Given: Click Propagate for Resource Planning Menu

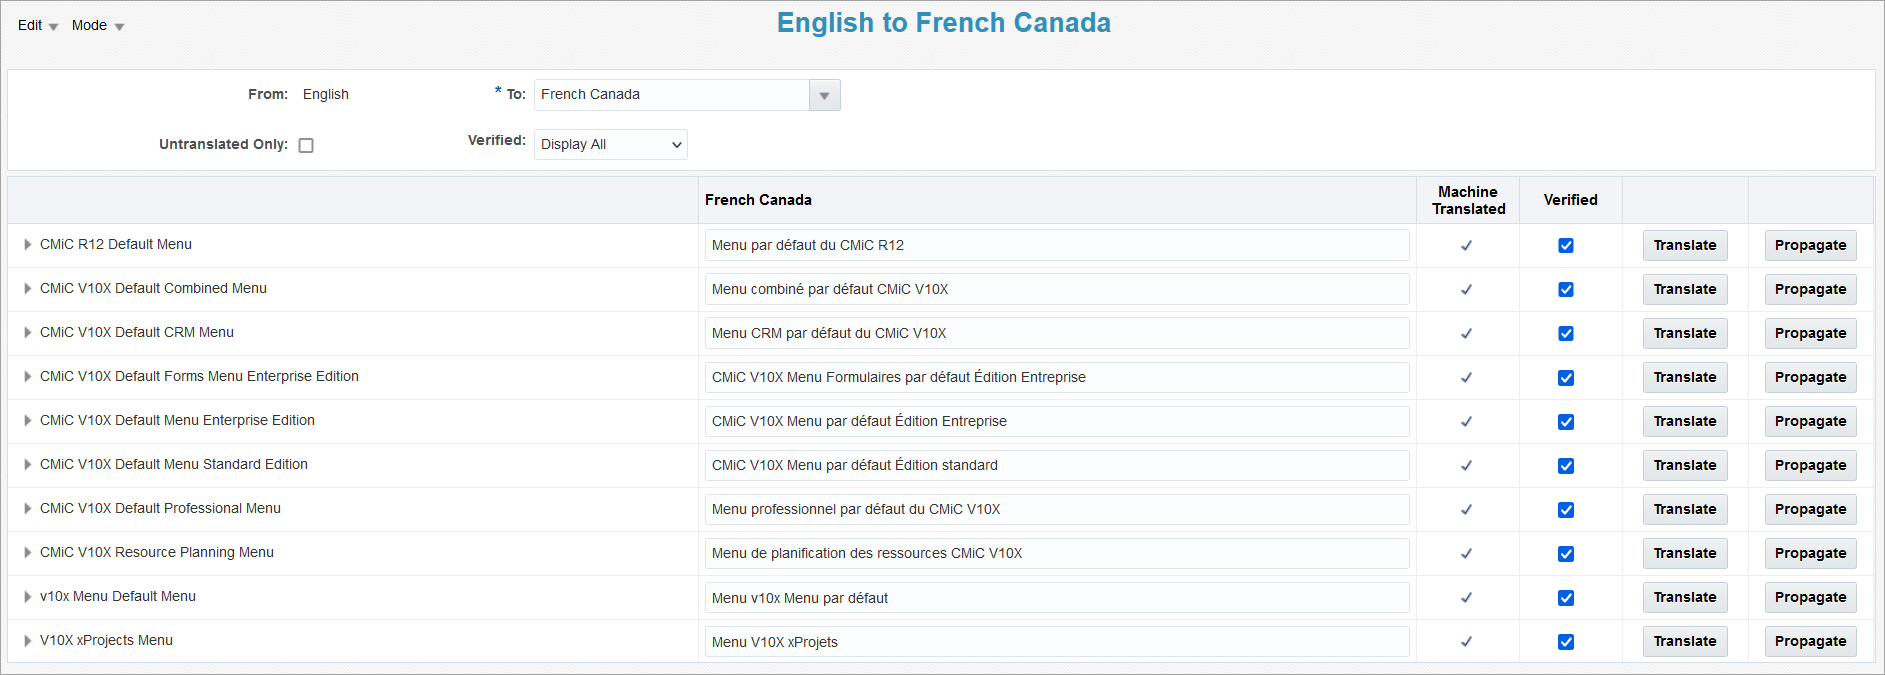Looking at the screenshot, I should [1810, 553].
